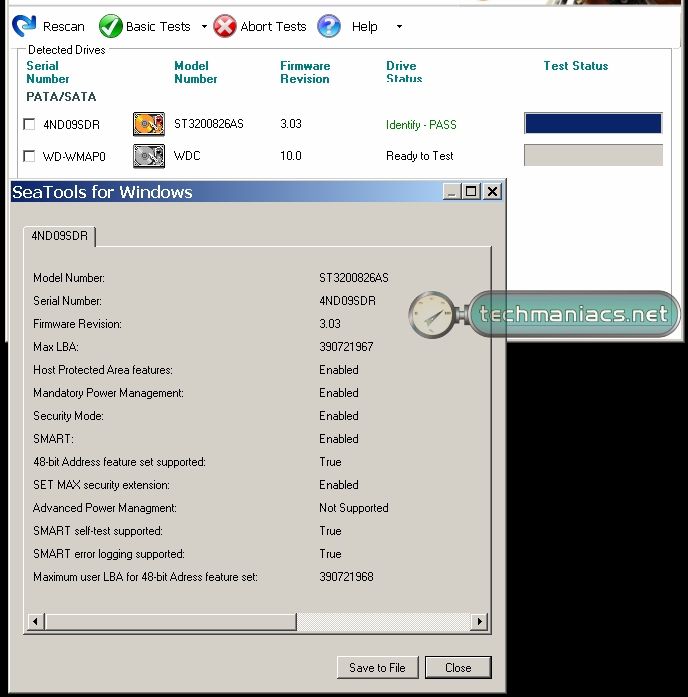Click the horizontal scrollbar thumb
This screenshot has height=697, width=688.
pos(171,621)
